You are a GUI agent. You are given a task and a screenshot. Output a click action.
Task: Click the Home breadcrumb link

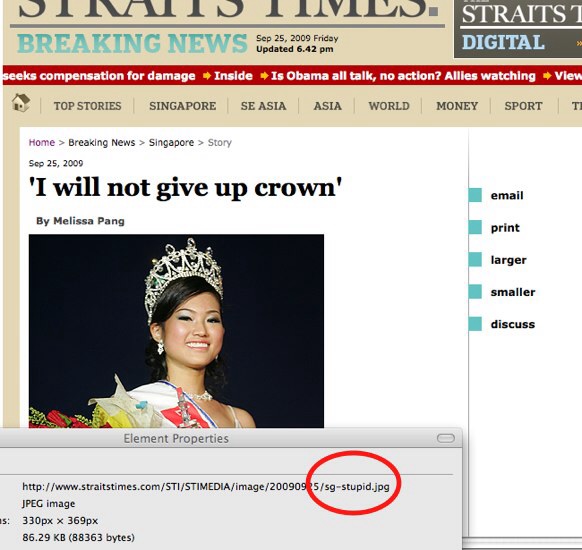click(x=42, y=143)
